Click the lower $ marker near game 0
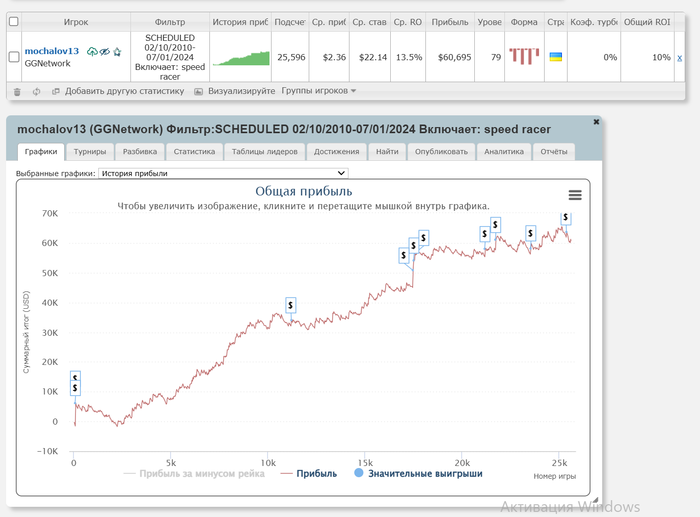 (x=75, y=388)
